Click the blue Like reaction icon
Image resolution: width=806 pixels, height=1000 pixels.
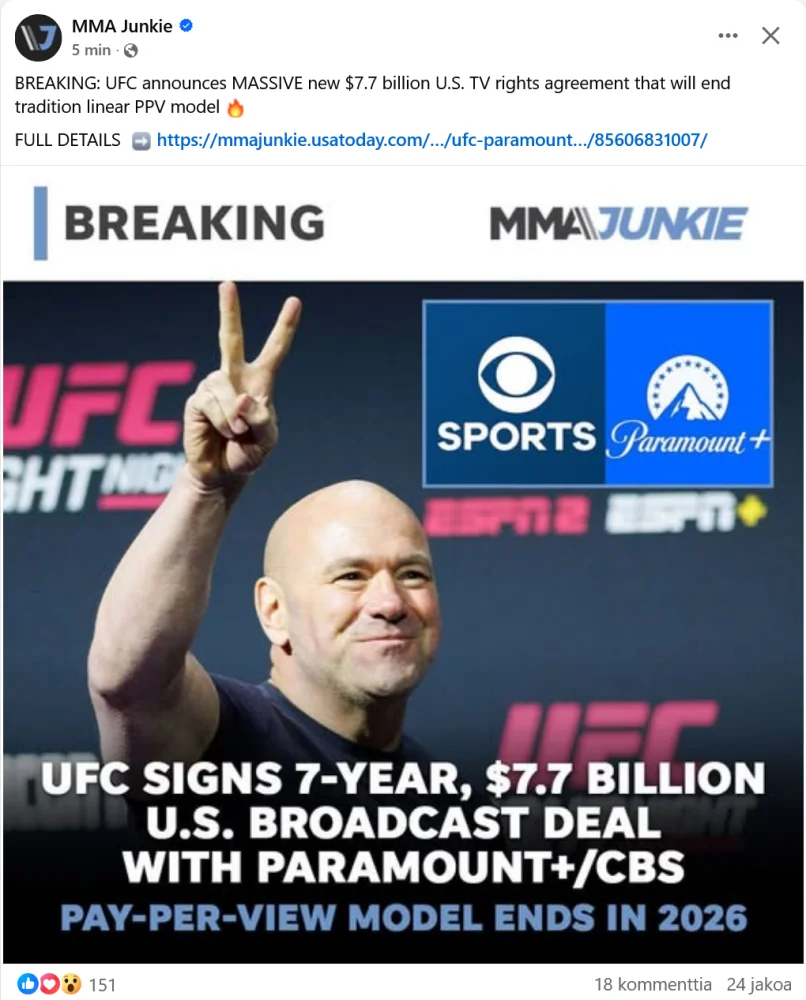[x=27, y=984]
